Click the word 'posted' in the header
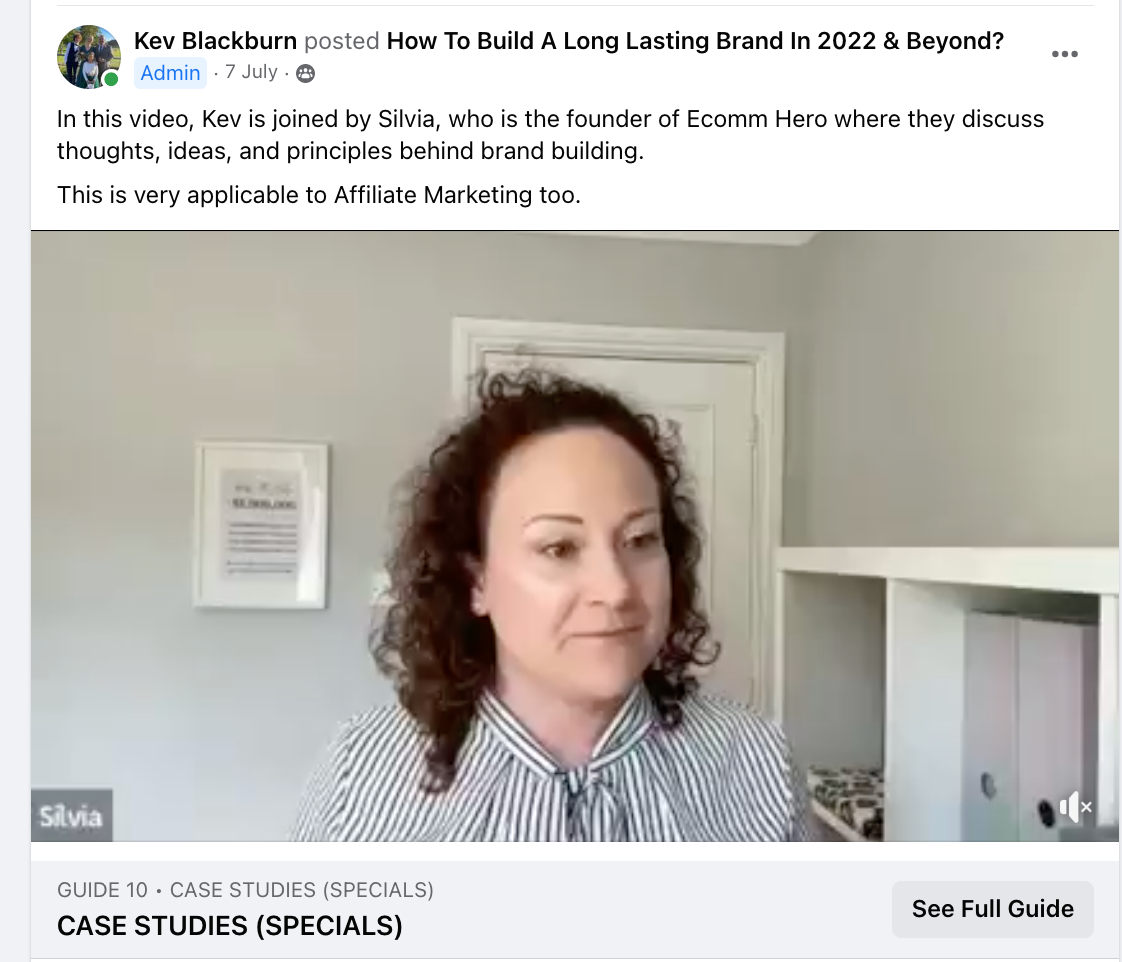This screenshot has height=962, width=1122. (341, 42)
